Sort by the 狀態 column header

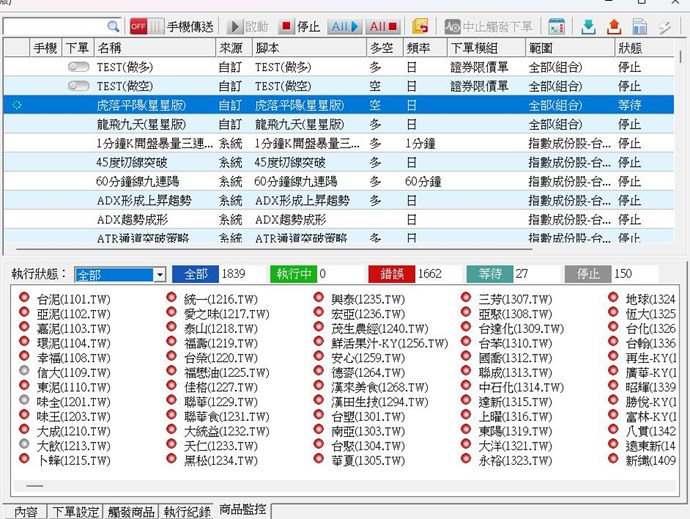coord(630,47)
